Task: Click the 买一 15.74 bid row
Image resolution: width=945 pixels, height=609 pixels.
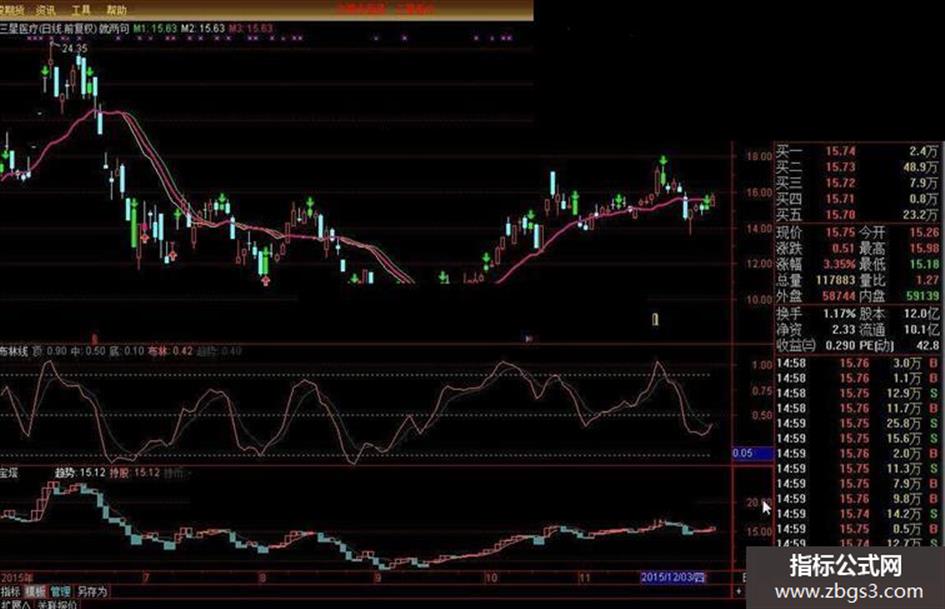Action: (x=857, y=151)
